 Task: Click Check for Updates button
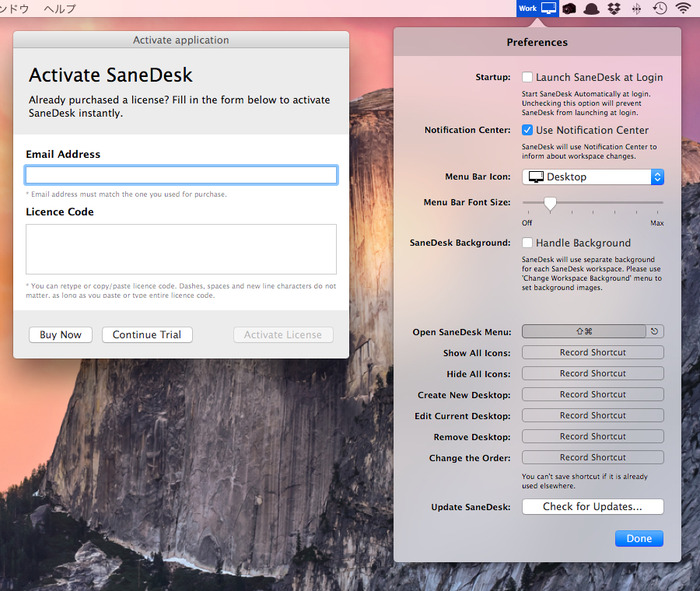point(593,507)
